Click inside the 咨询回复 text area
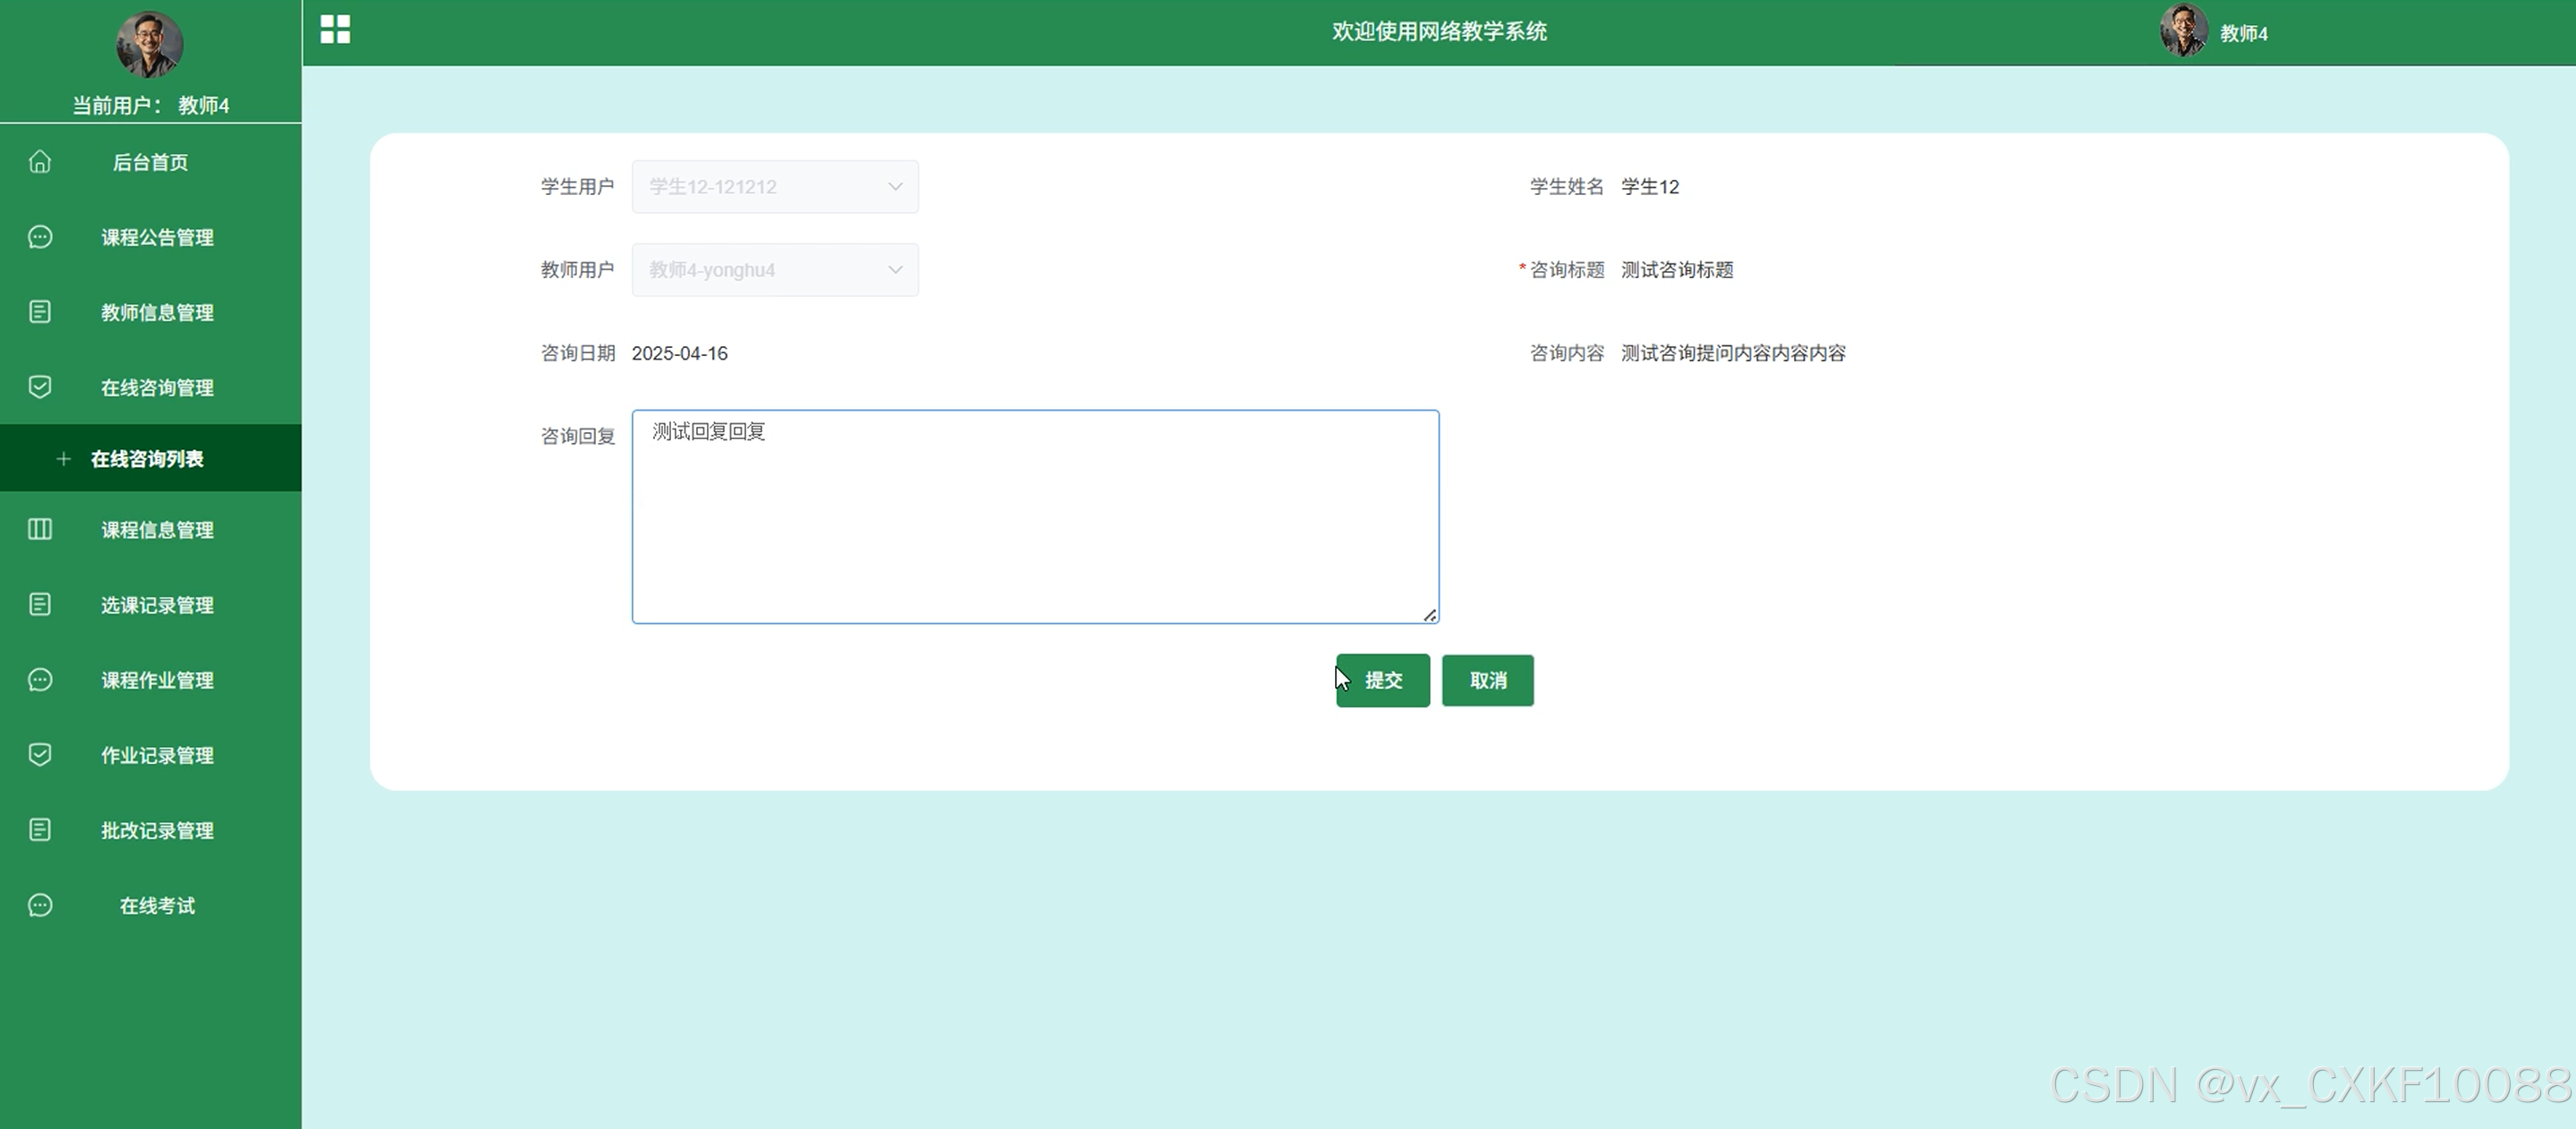The image size is (2576, 1129). click(x=1035, y=517)
